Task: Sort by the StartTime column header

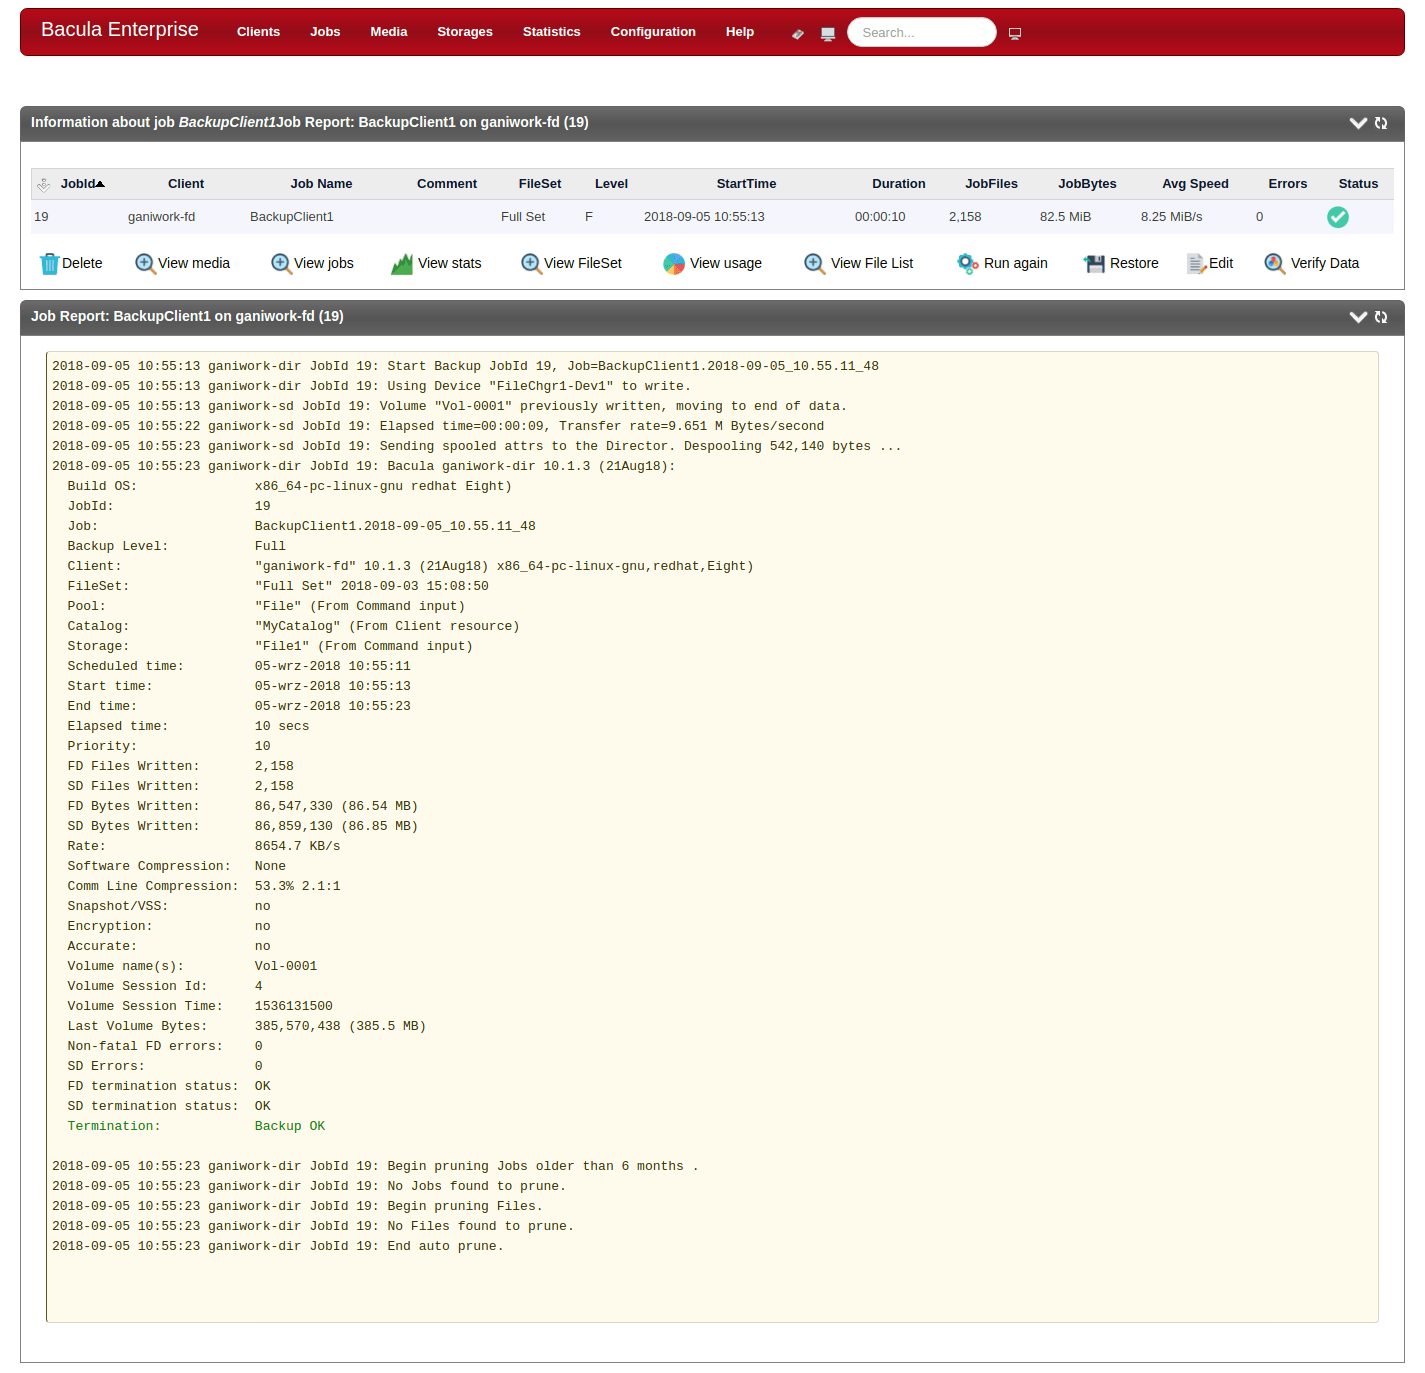Action: (x=746, y=184)
